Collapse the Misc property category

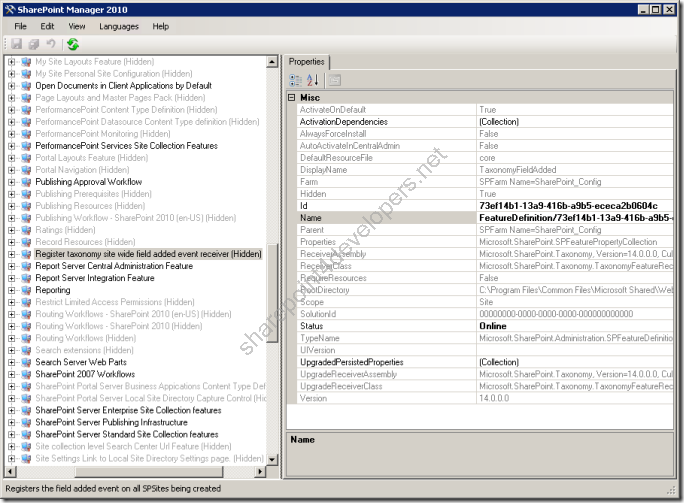pyautogui.click(x=292, y=98)
